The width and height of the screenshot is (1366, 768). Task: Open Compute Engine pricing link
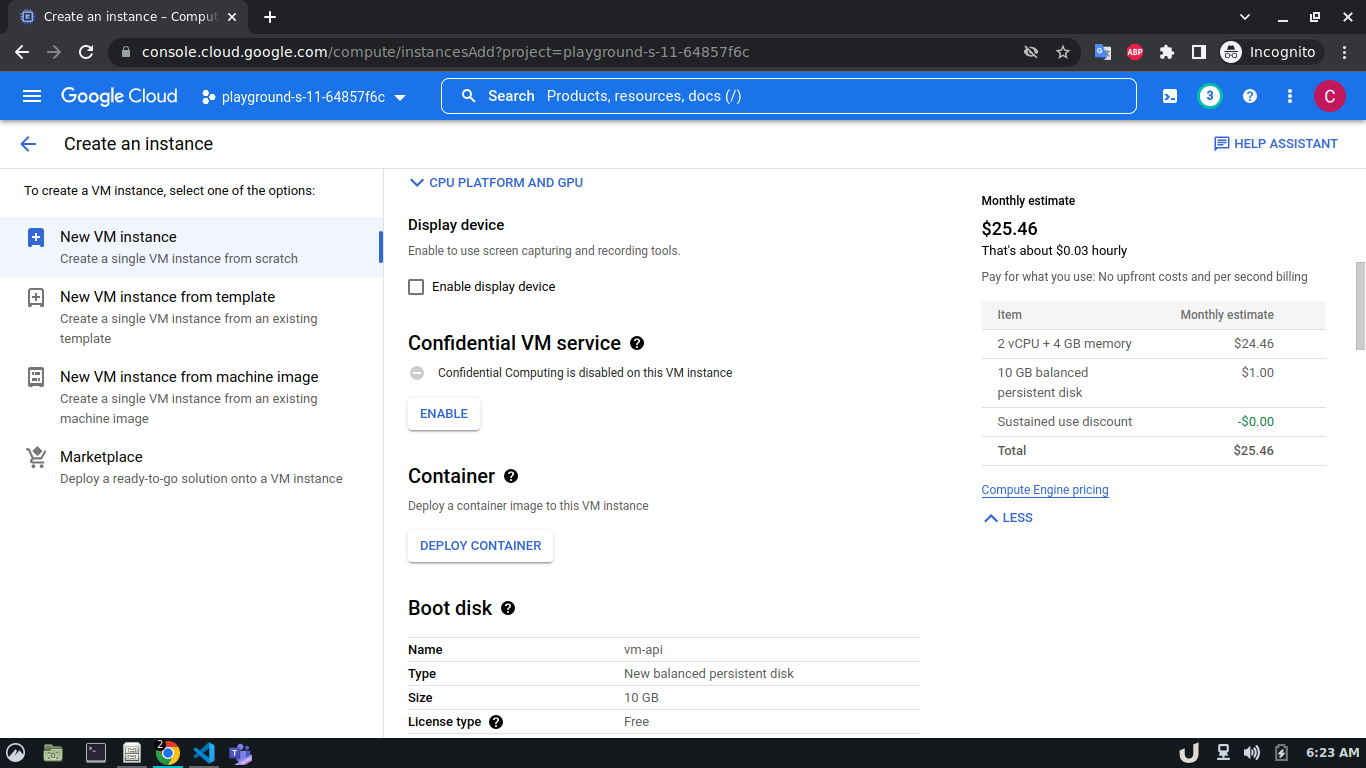click(x=1045, y=490)
